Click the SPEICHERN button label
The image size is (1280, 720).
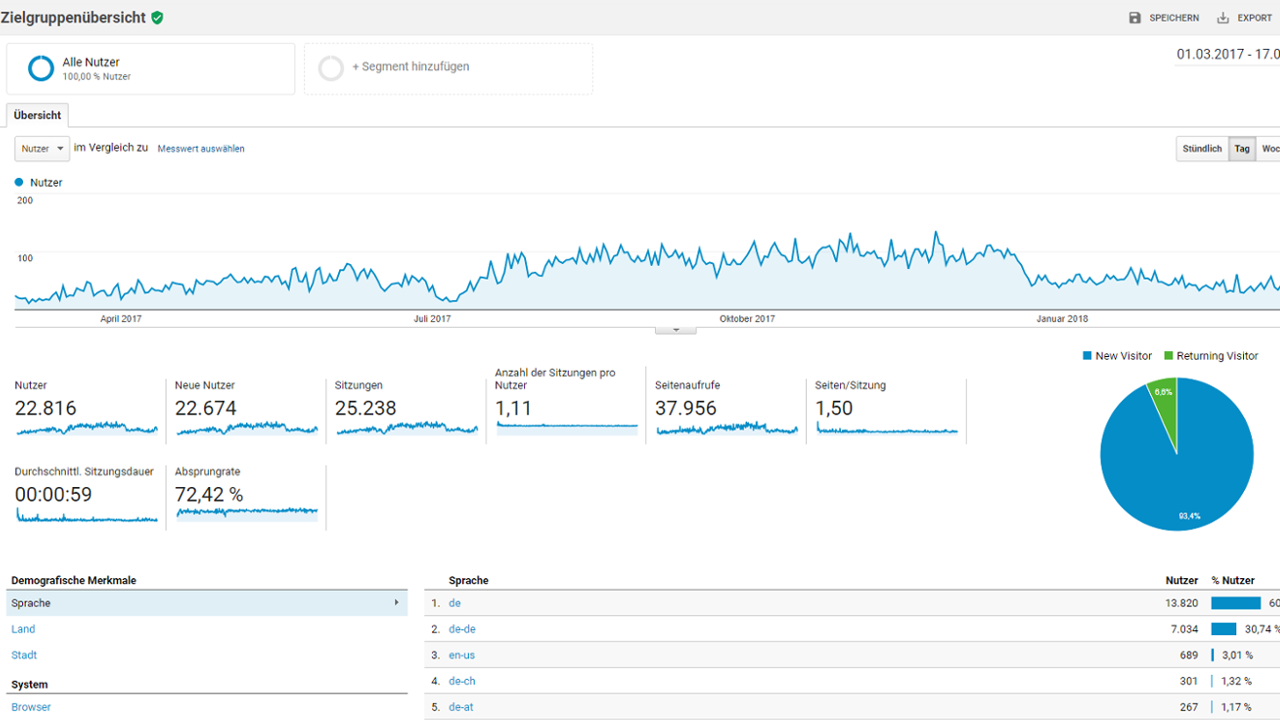coord(1174,18)
